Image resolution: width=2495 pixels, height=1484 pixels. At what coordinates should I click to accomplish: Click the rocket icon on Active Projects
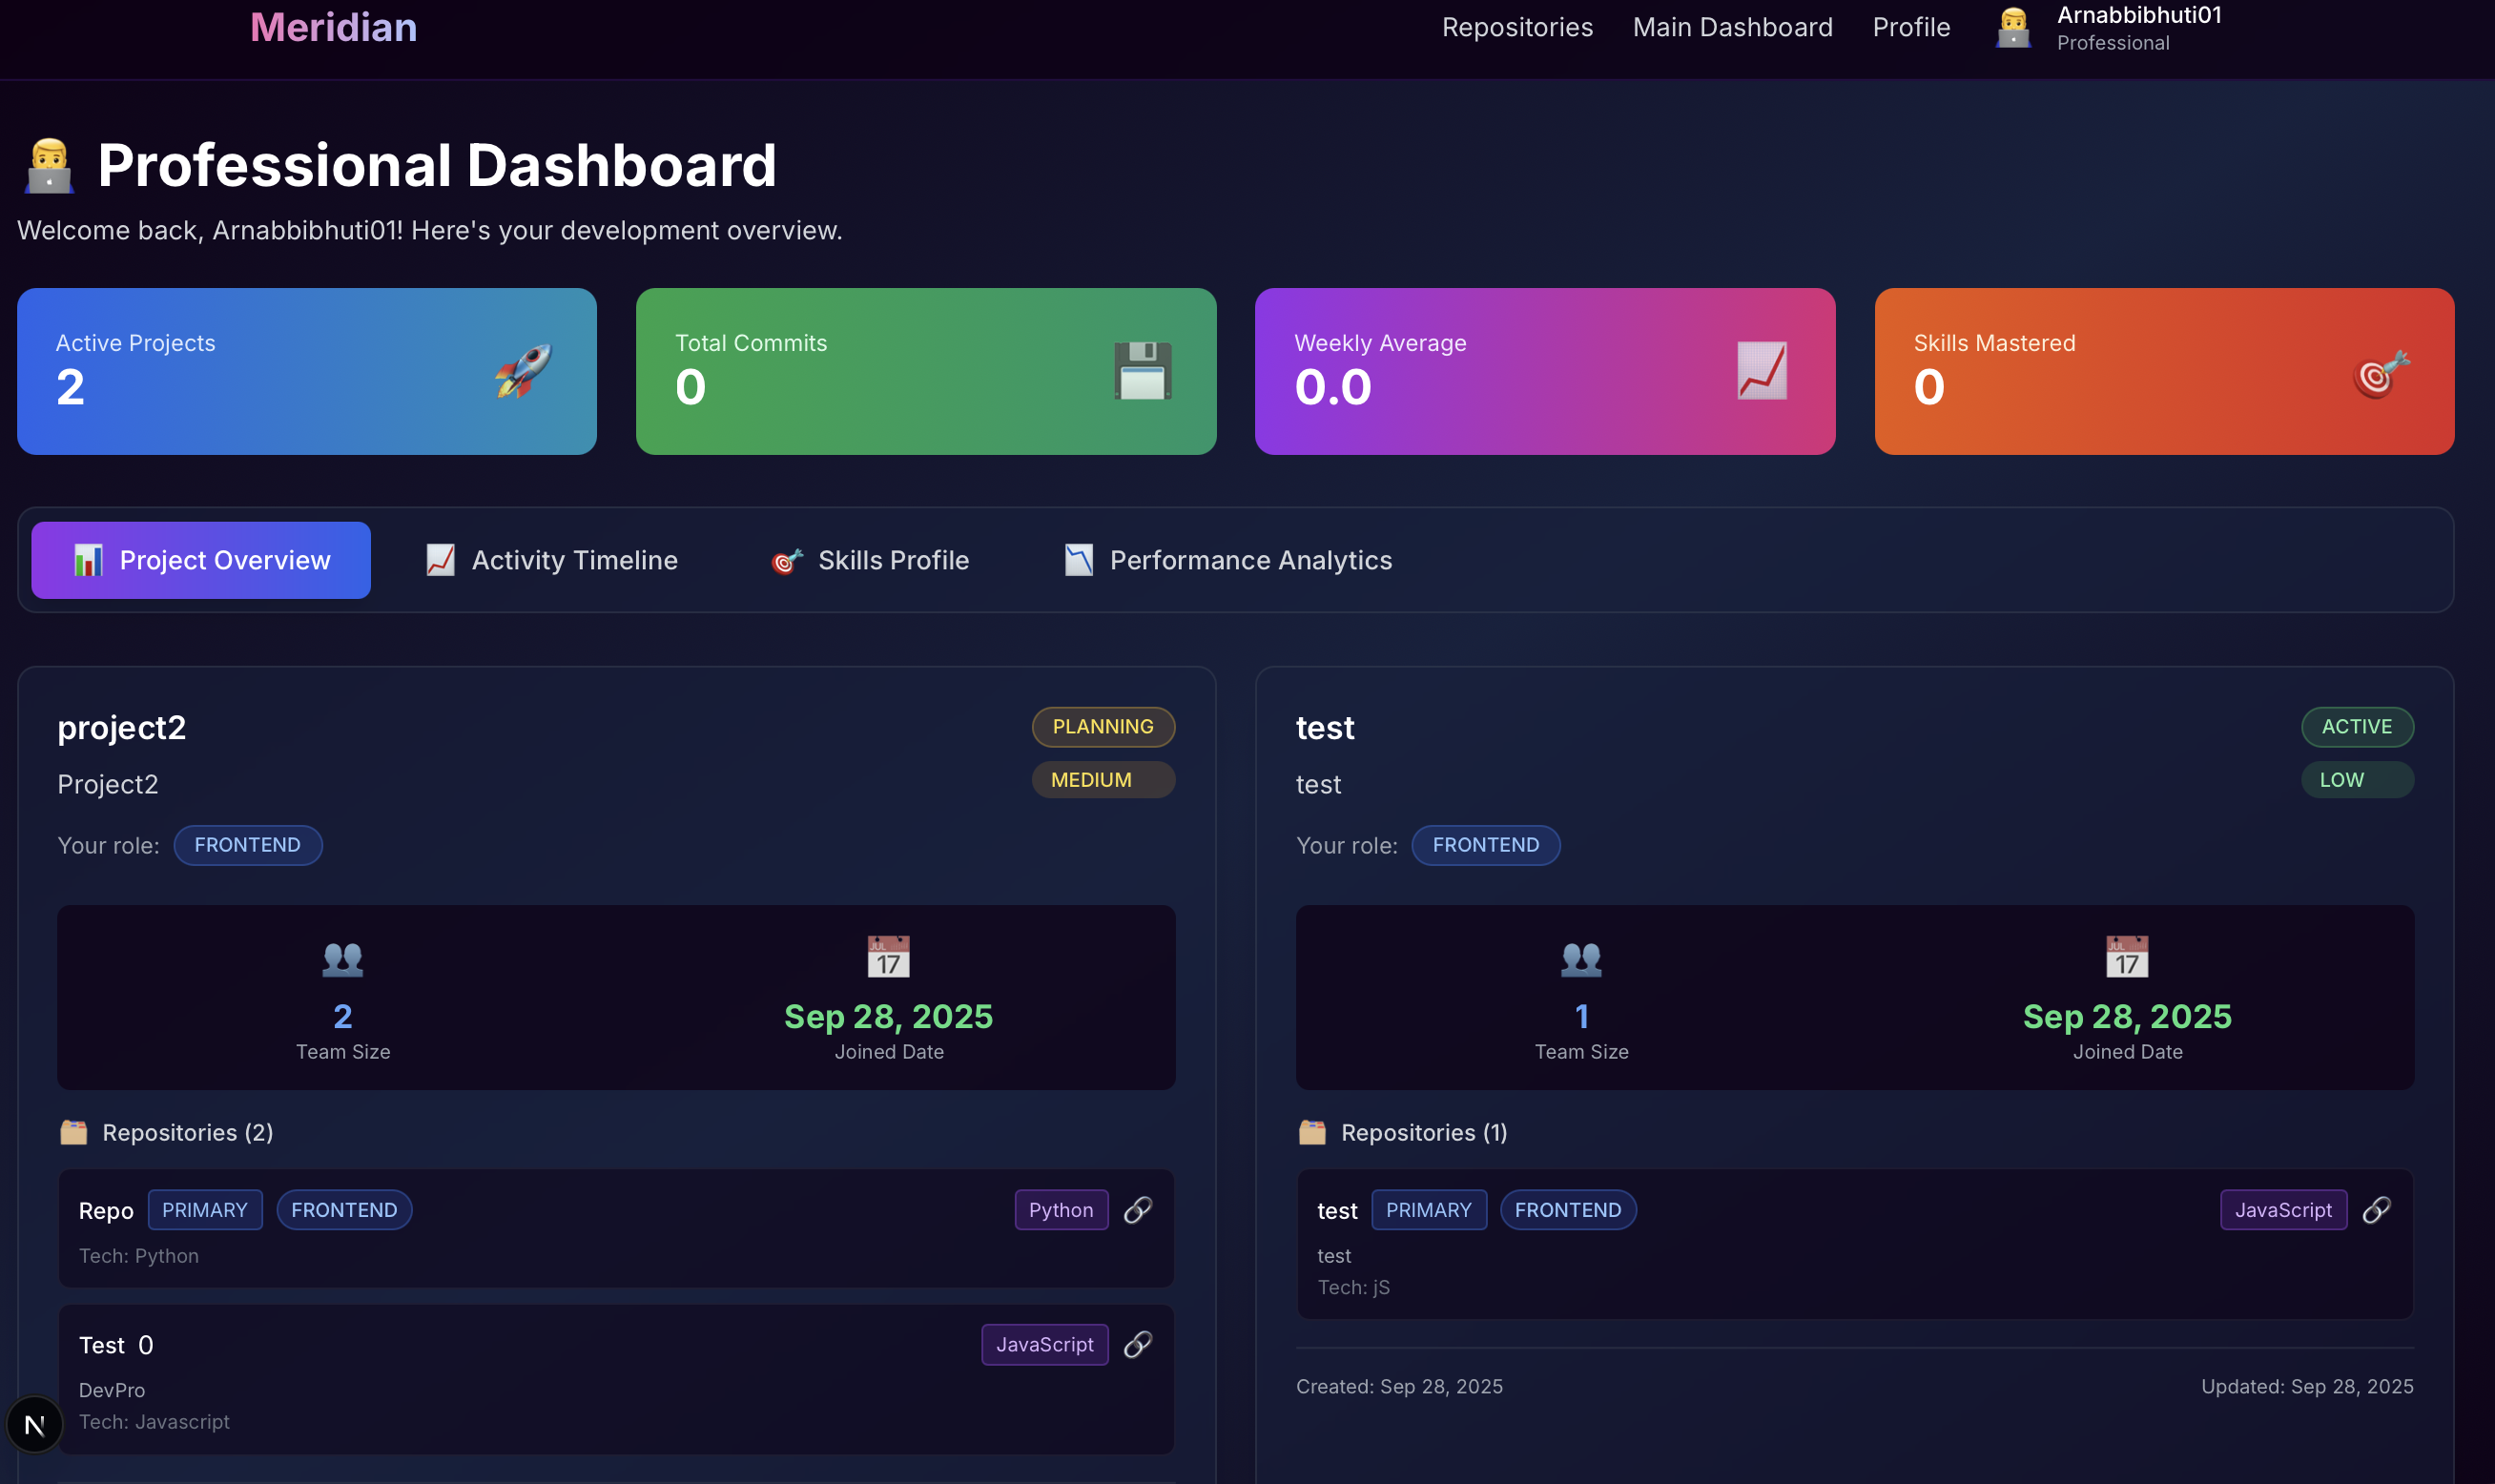click(523, 371)
